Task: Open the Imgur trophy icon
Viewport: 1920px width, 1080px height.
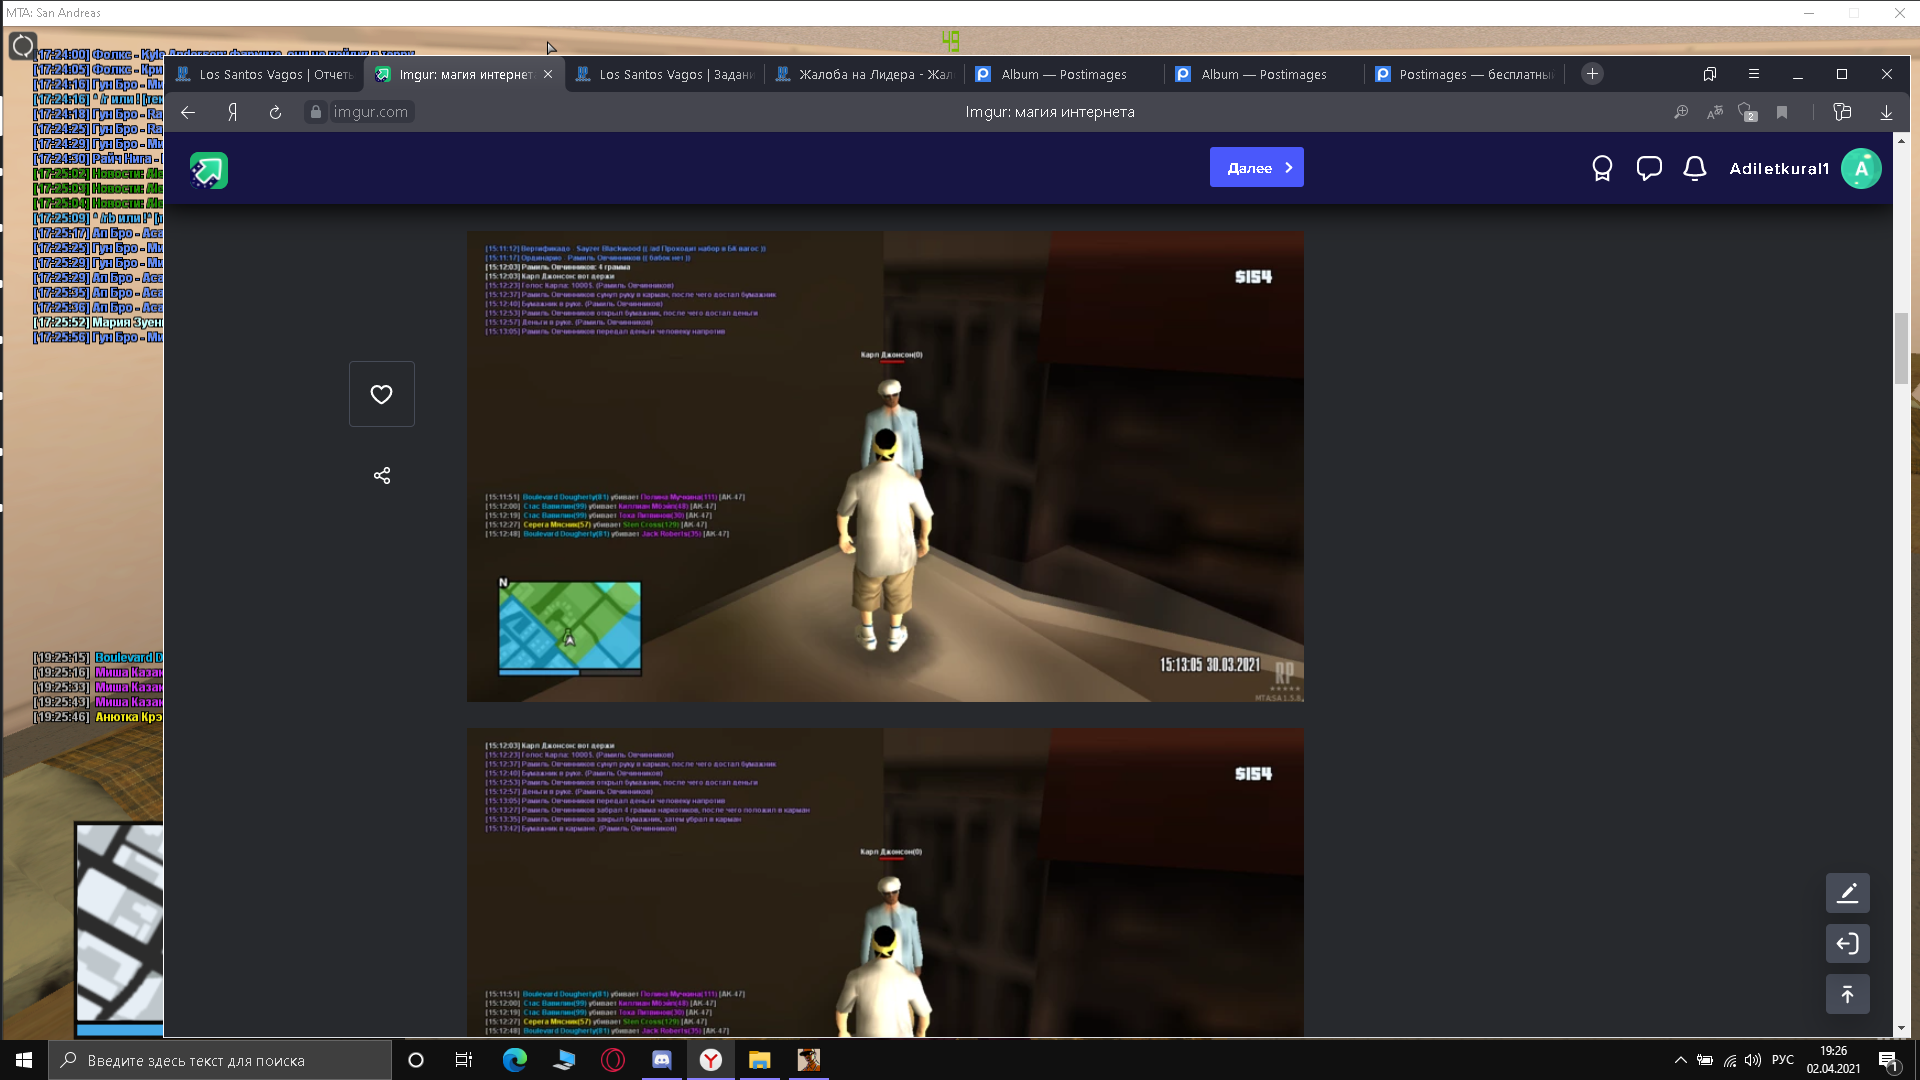Action: 1602,168
